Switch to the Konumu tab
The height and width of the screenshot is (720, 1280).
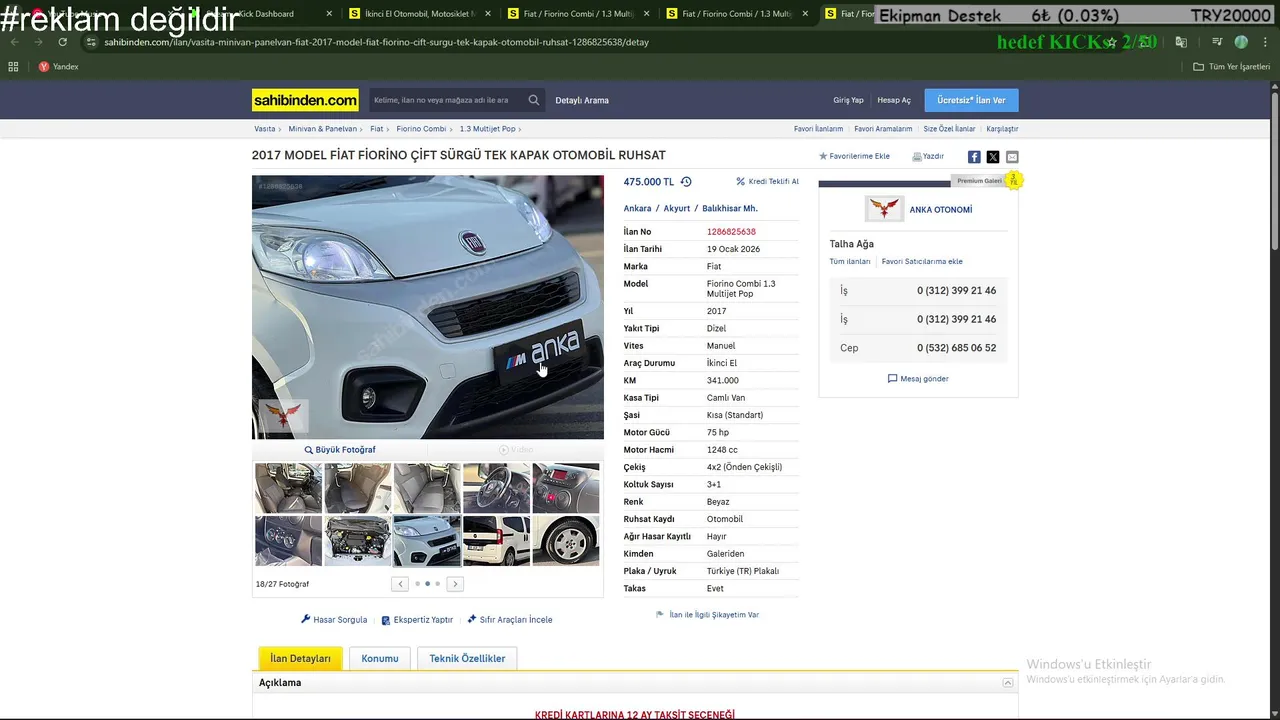380,658
